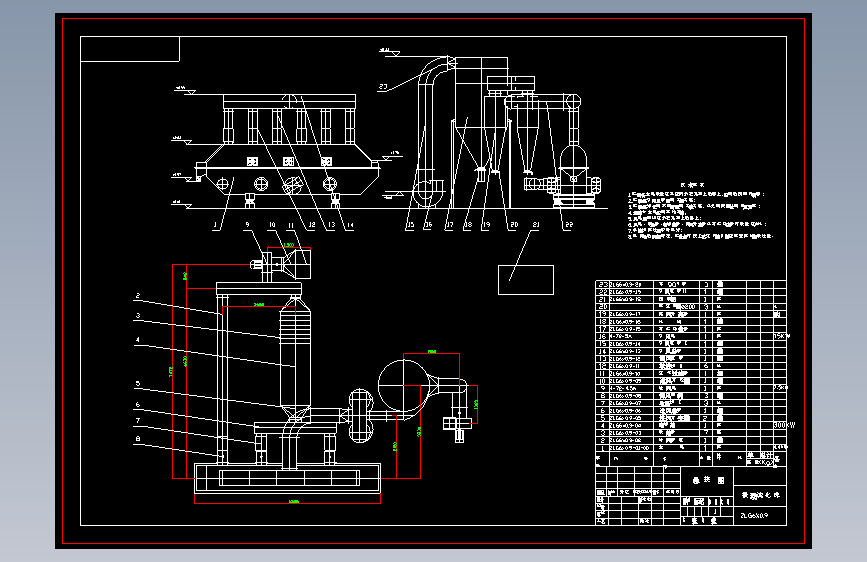The image size is (867, 562).
Task: Click part callout number 1 under fluidized bed
Action: 215,225
